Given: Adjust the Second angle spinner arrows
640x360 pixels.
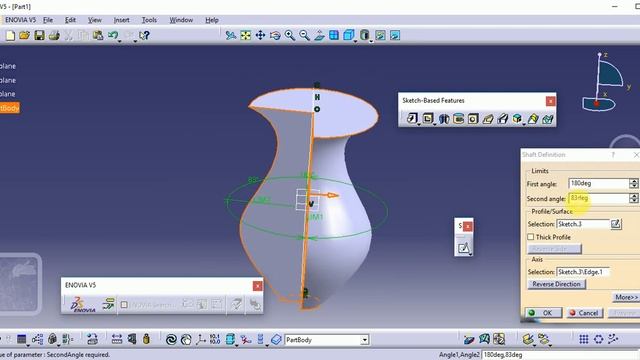Looking at the screenshot, I should pyautogui.click(x=633, y=198).
